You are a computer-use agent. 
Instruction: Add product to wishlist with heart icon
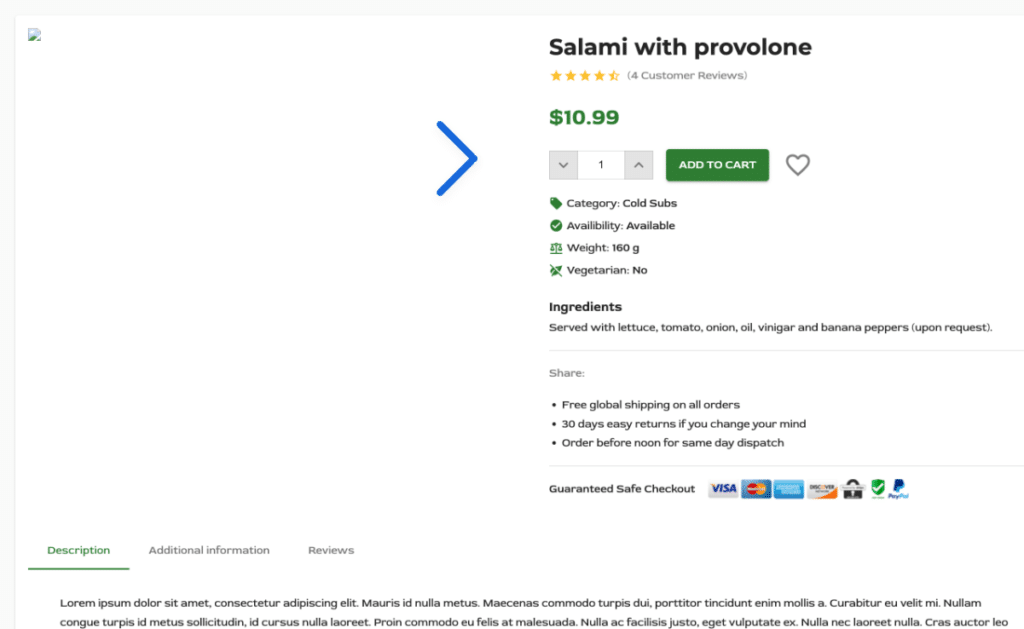tap(797, 165)
